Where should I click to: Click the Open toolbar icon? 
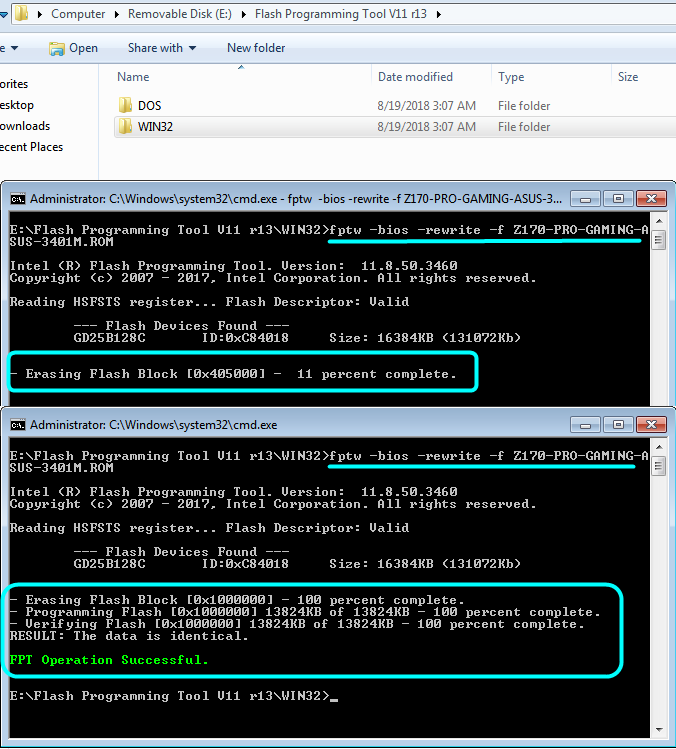[57, 48]
